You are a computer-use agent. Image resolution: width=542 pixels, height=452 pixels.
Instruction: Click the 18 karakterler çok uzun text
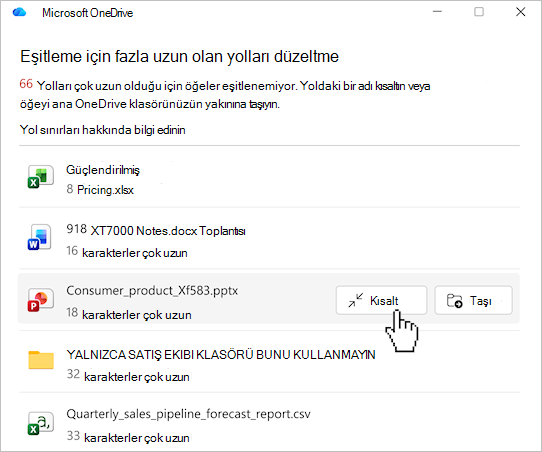(129, 314)
